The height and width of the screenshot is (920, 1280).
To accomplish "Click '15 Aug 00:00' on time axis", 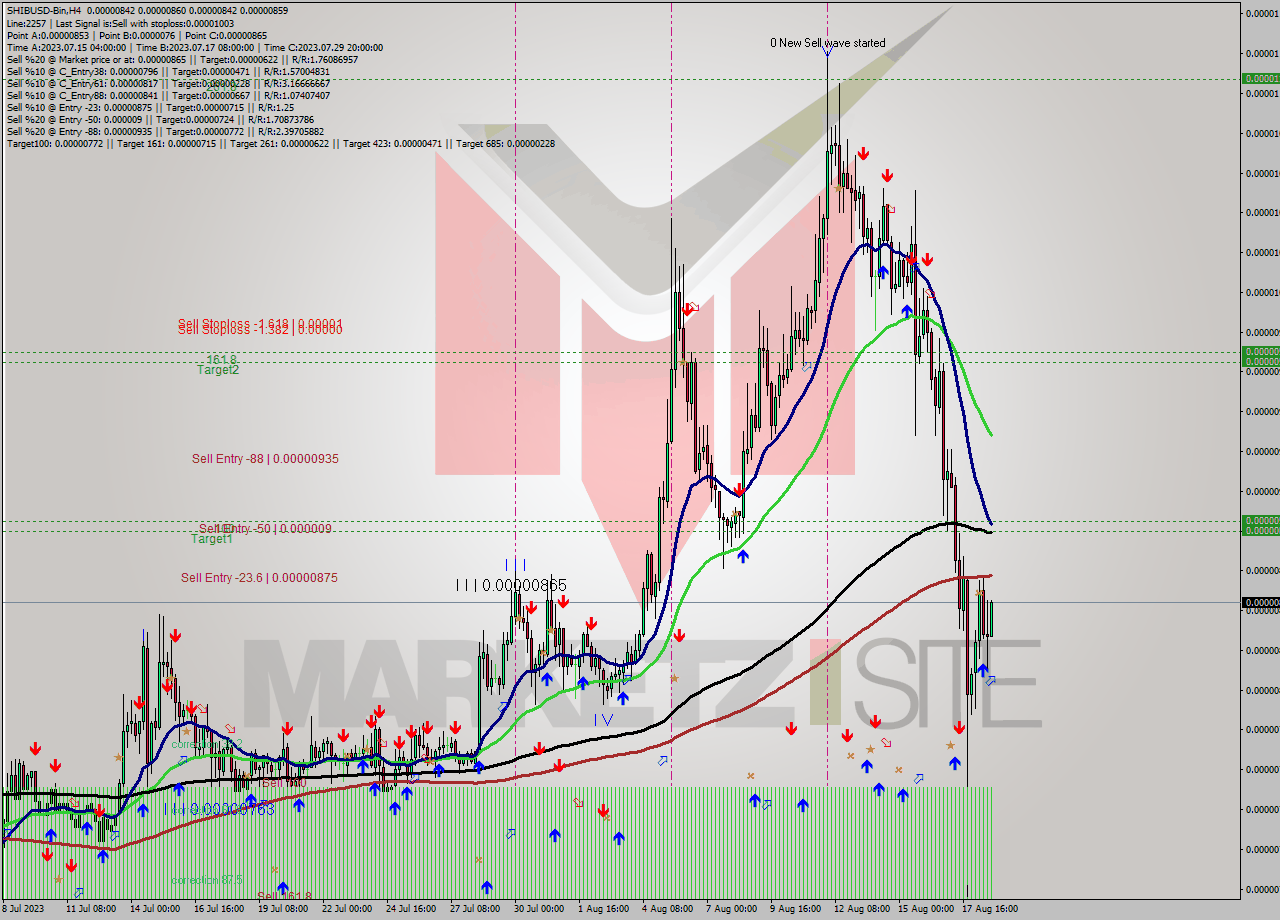I will click(925, 909).
